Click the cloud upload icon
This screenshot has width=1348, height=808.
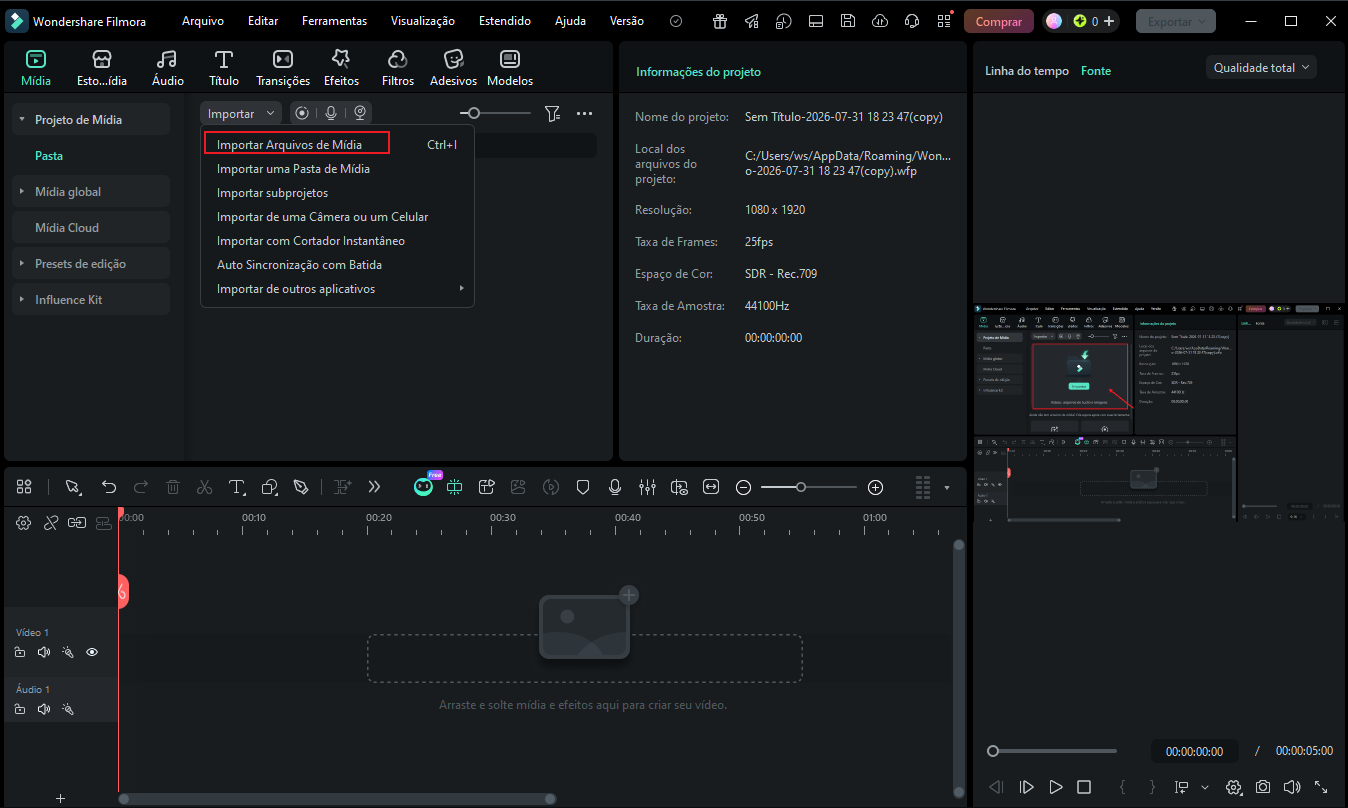pos(880,21)
